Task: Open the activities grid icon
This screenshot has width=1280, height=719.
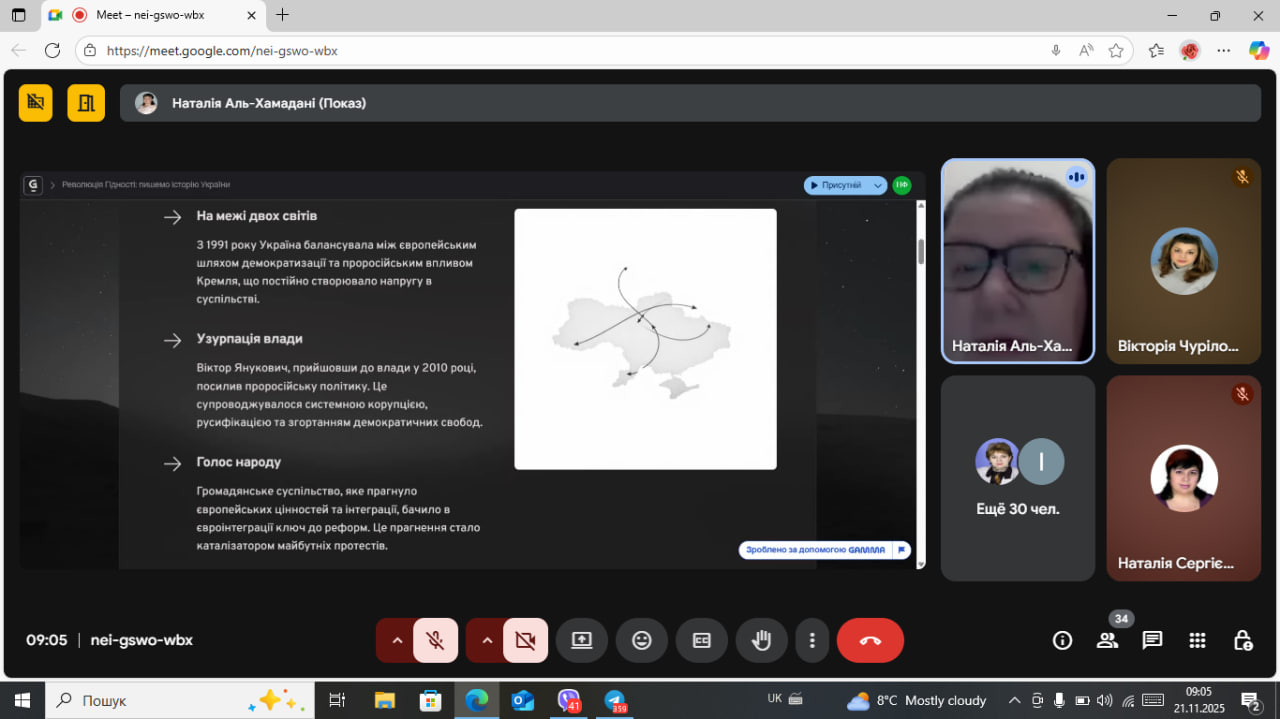Action: 1197,640
